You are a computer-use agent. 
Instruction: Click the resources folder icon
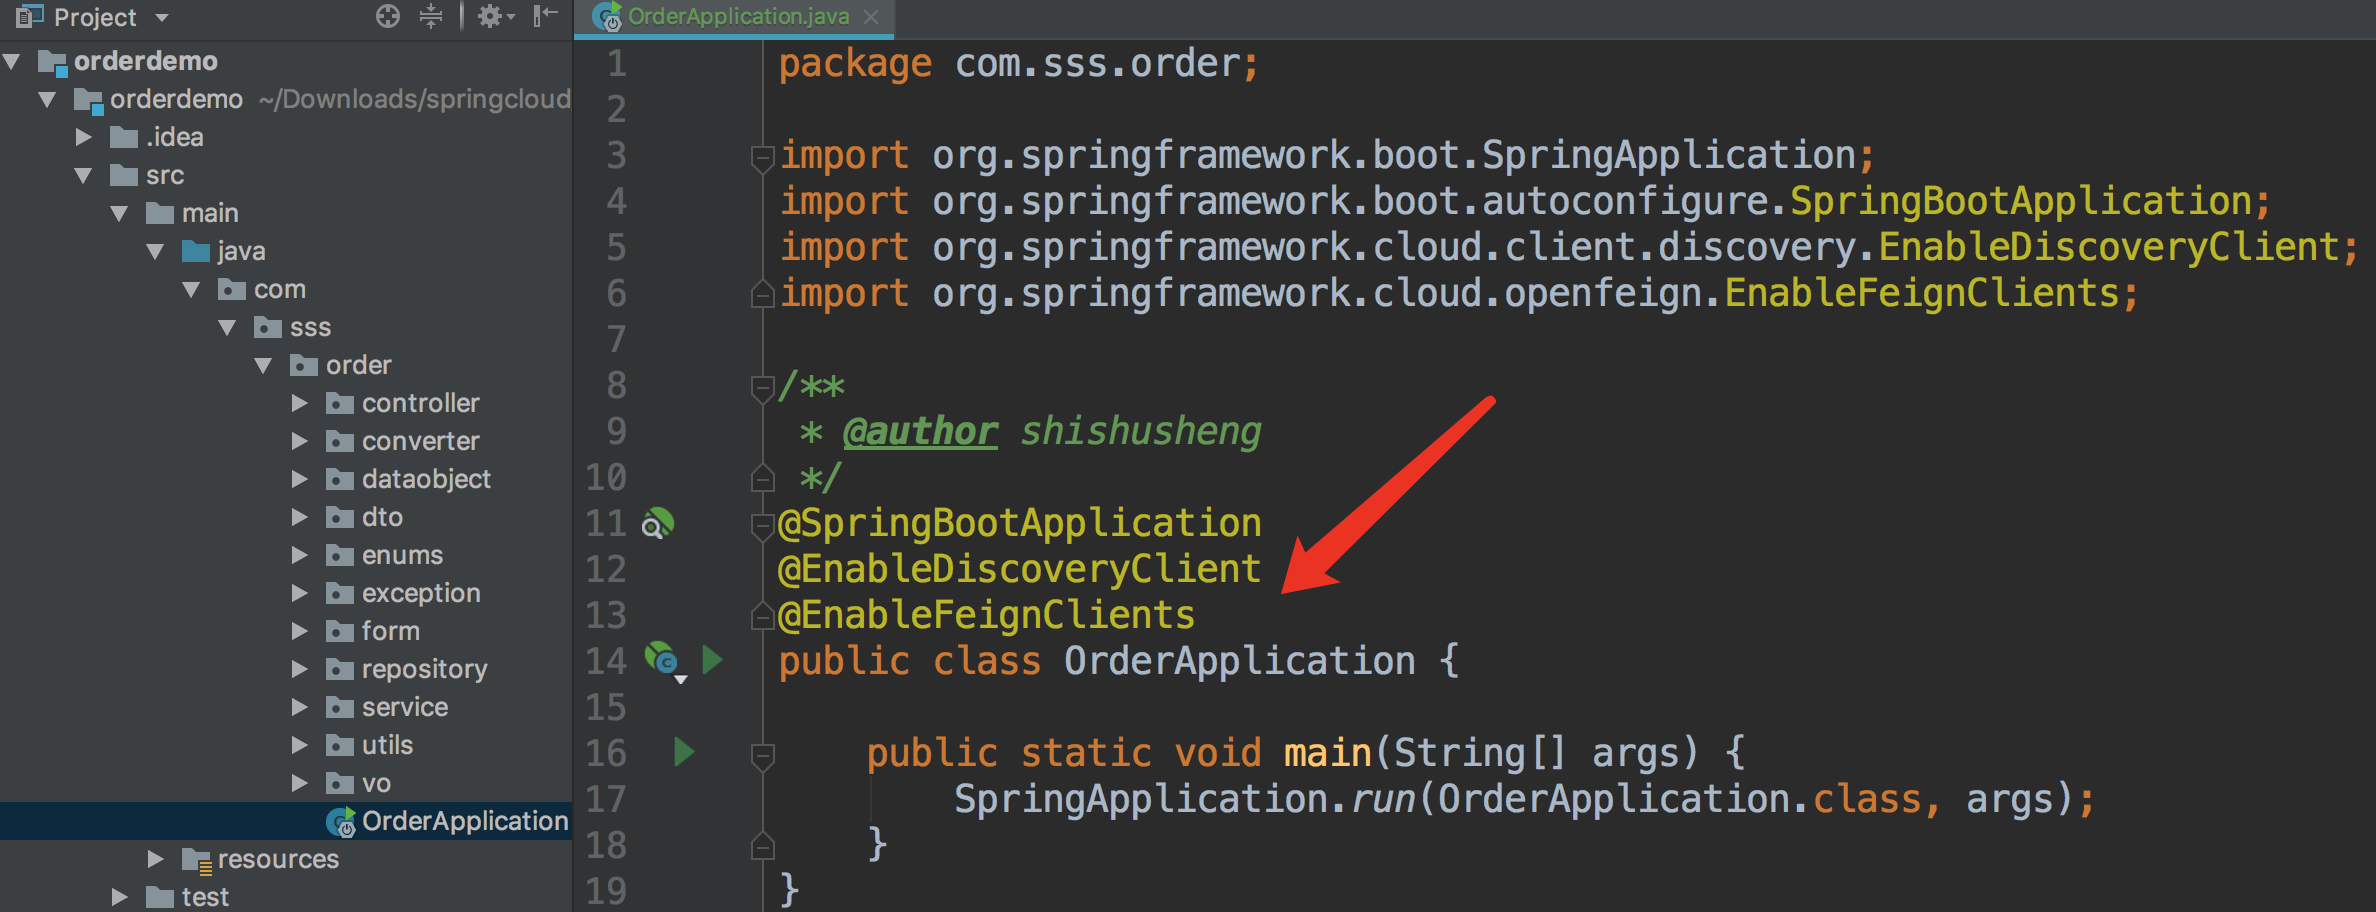196,860
